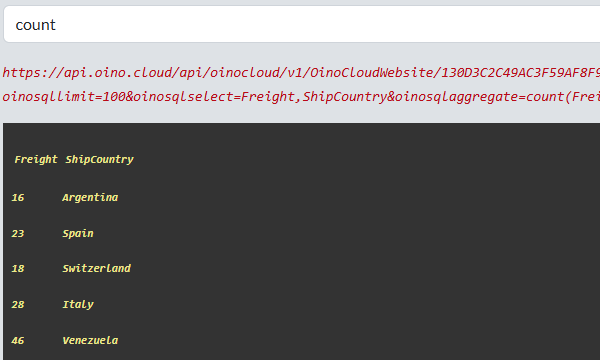The height and width of the screenshot is (360, 600).
Task: Select the Freight column header
Action: point(36,159)
